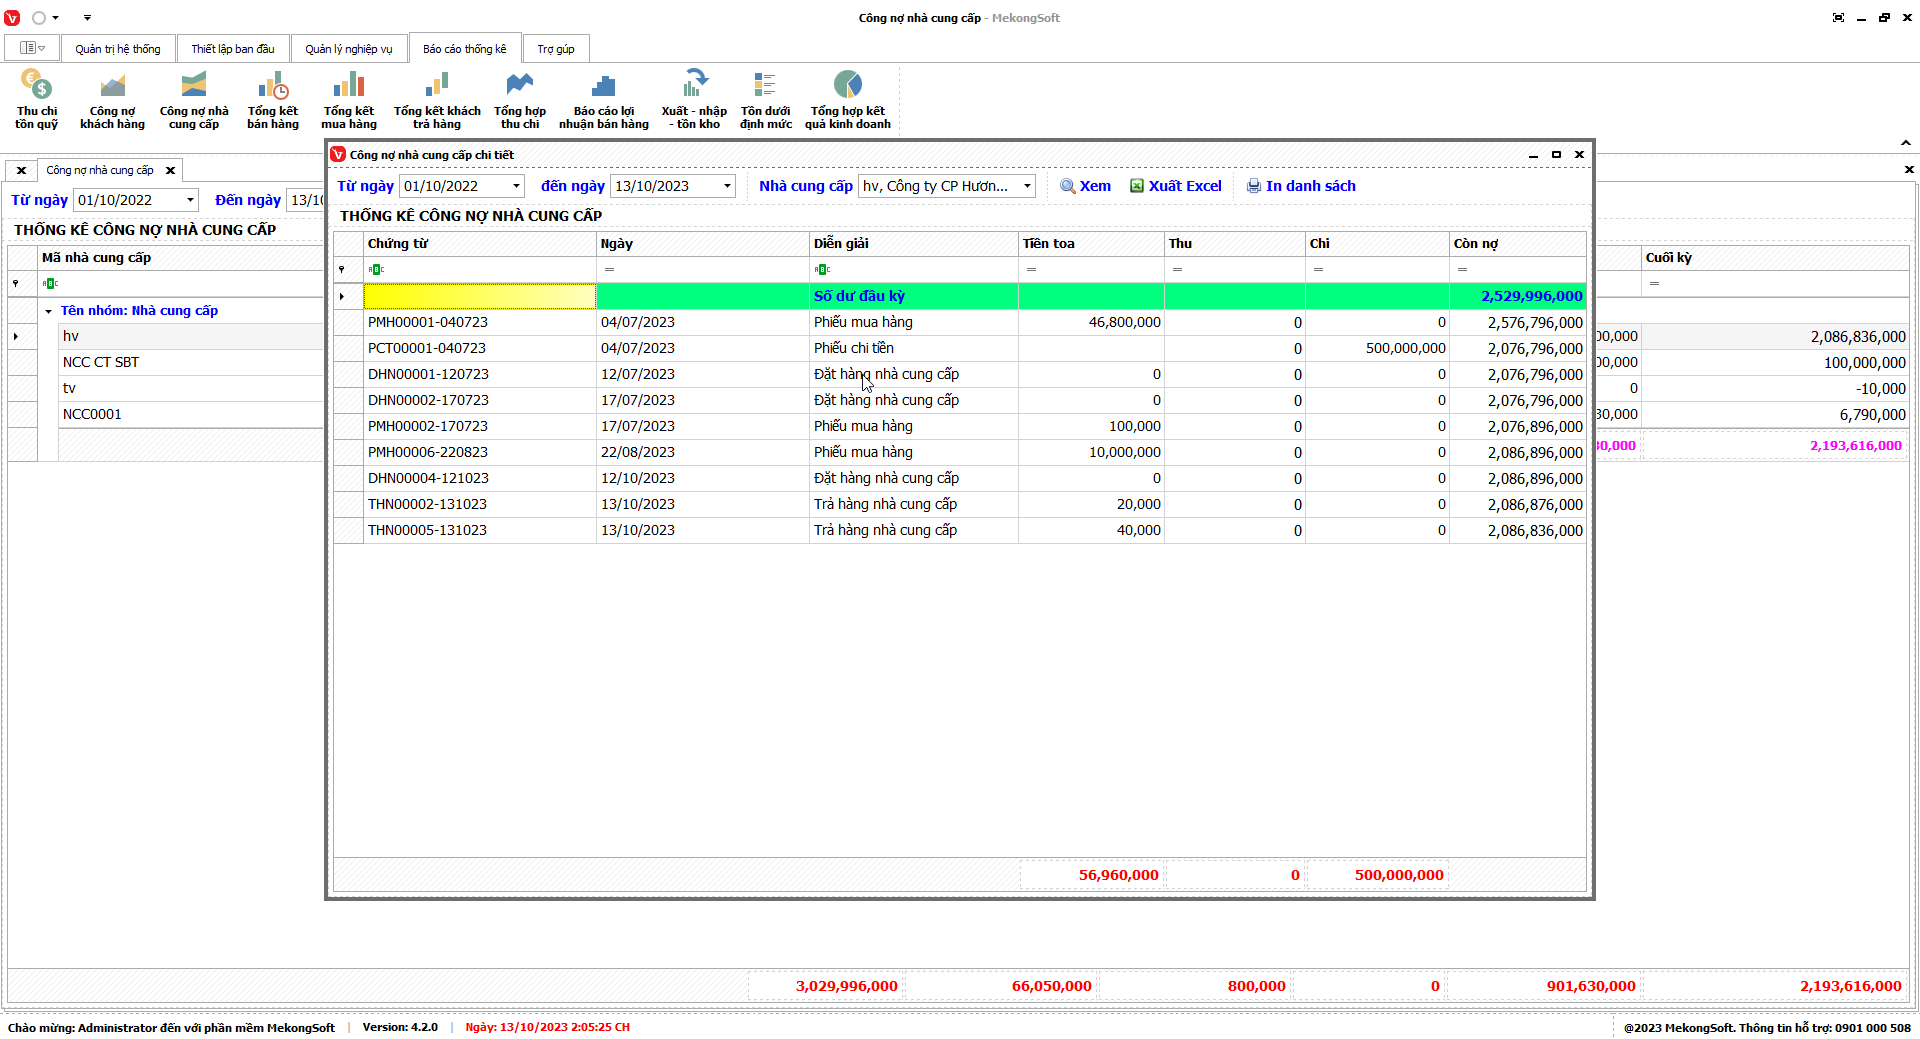Expand the Nhà cung cấp dropdown in detail dialog
This screenshot has height=1039, width=1920.
pyautogui.click(x=1026, y=186)
